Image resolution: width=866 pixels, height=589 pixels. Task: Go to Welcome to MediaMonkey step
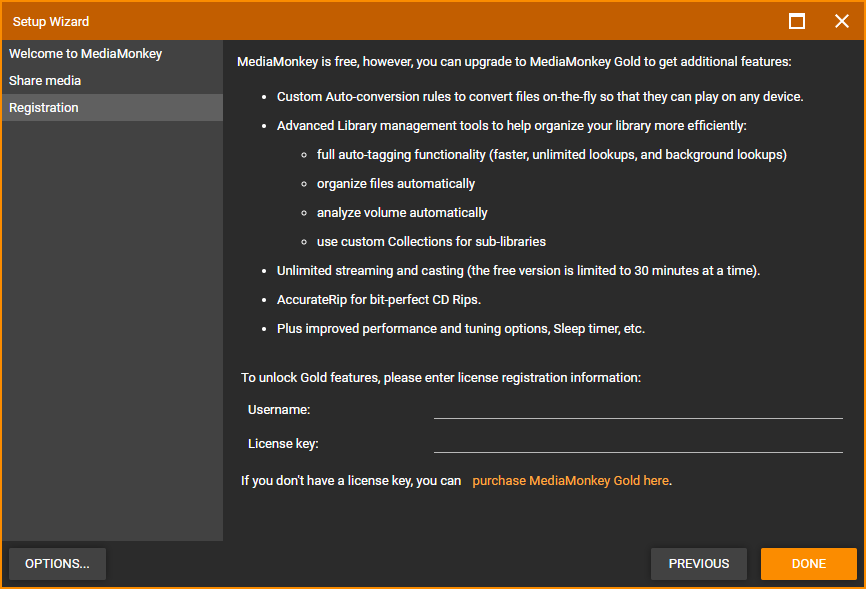click(x=112, y=54)
